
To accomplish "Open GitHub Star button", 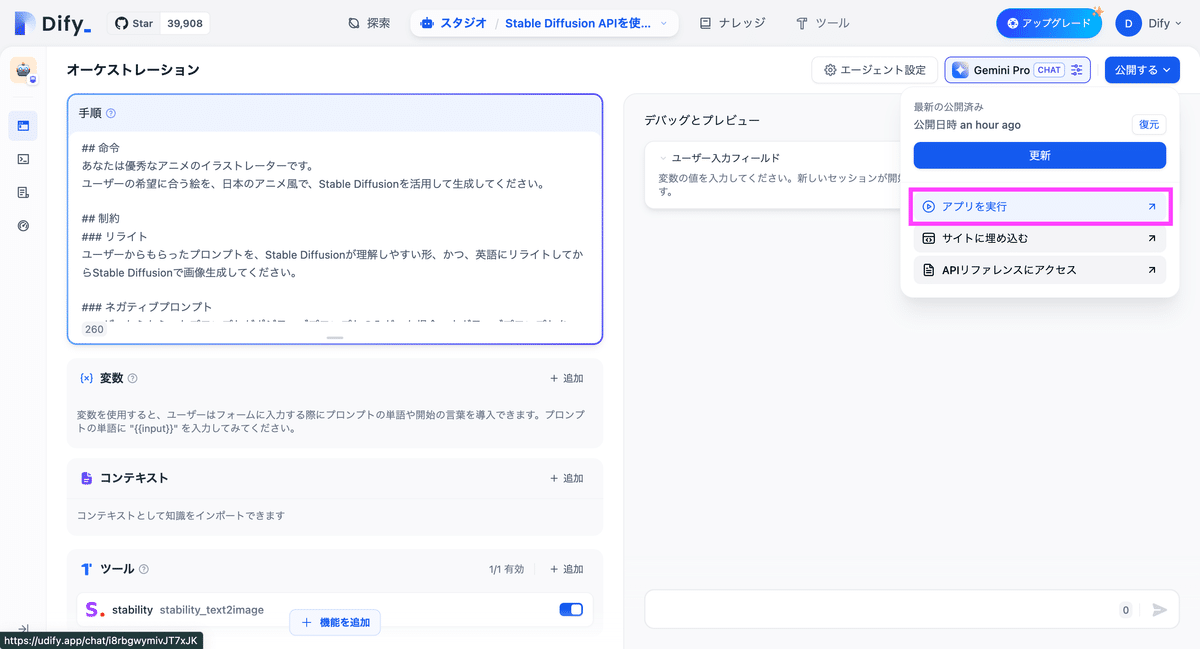I will 134,23.
